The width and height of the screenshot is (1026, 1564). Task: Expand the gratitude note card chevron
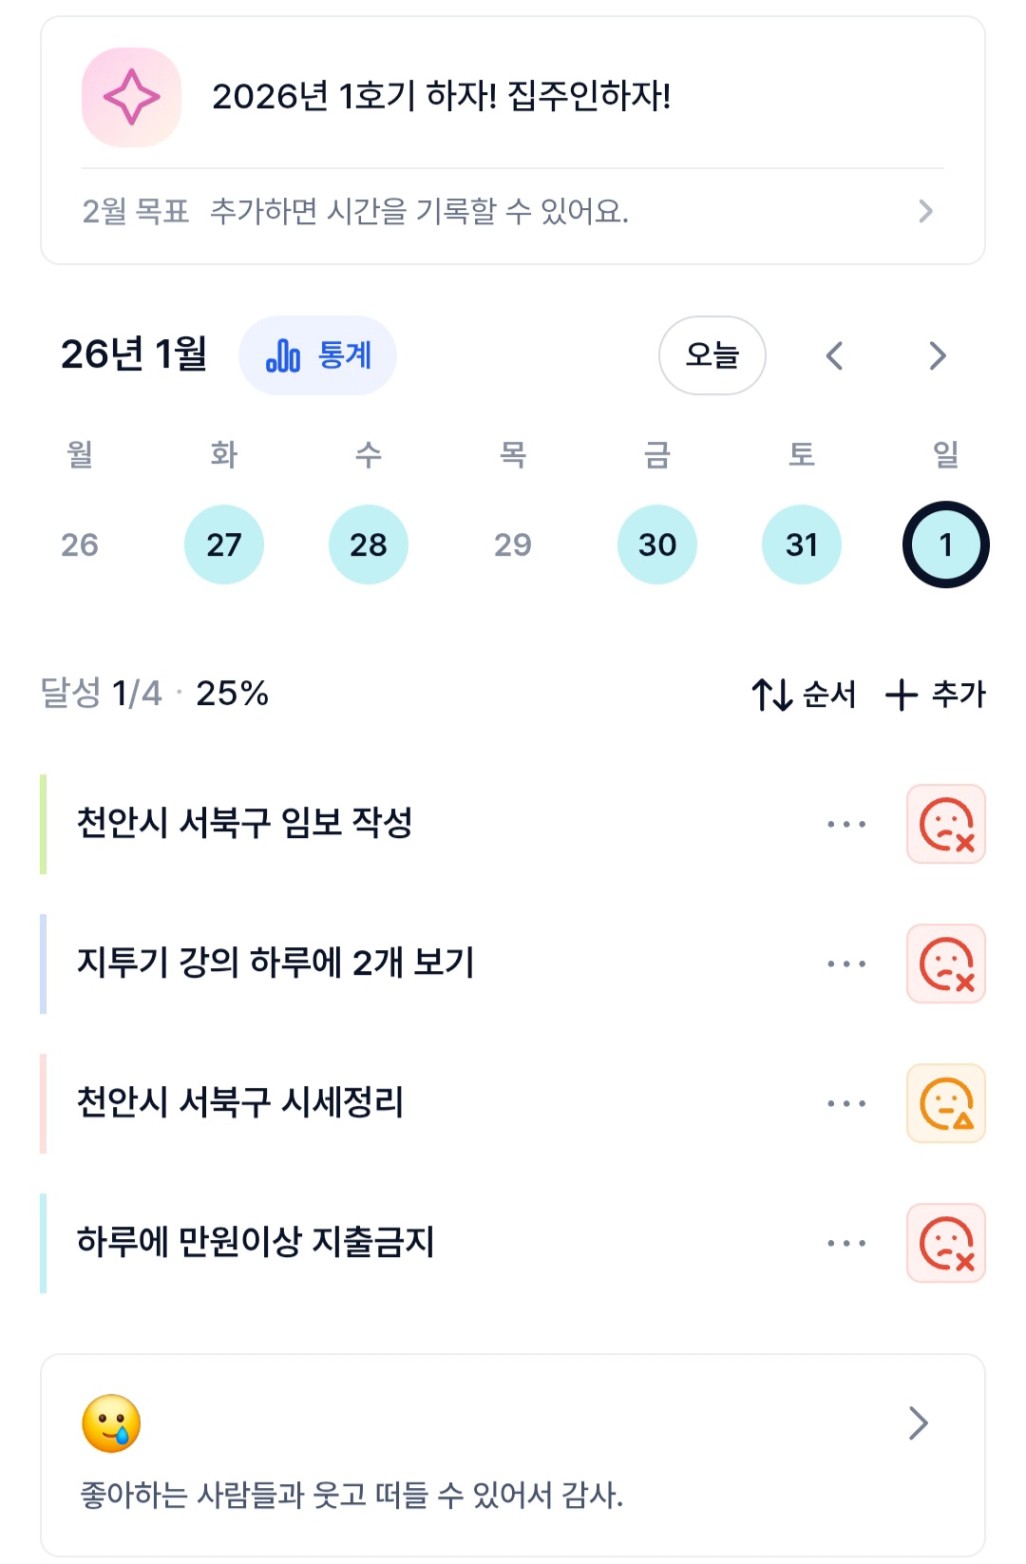(918, 1423)
